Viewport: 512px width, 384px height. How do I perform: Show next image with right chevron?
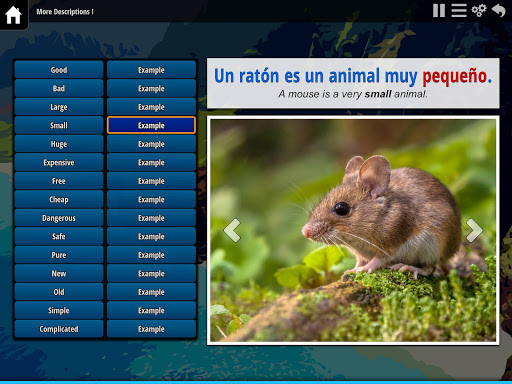(474, 230)
